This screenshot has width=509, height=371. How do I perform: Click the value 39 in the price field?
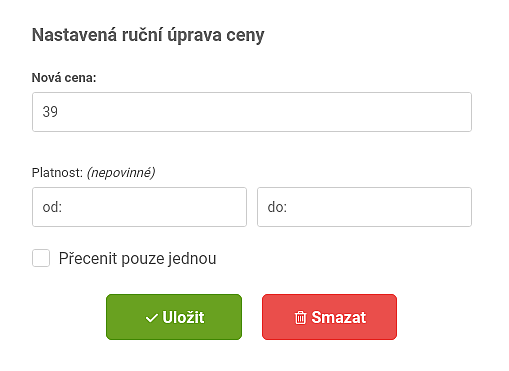click(50, 112)
